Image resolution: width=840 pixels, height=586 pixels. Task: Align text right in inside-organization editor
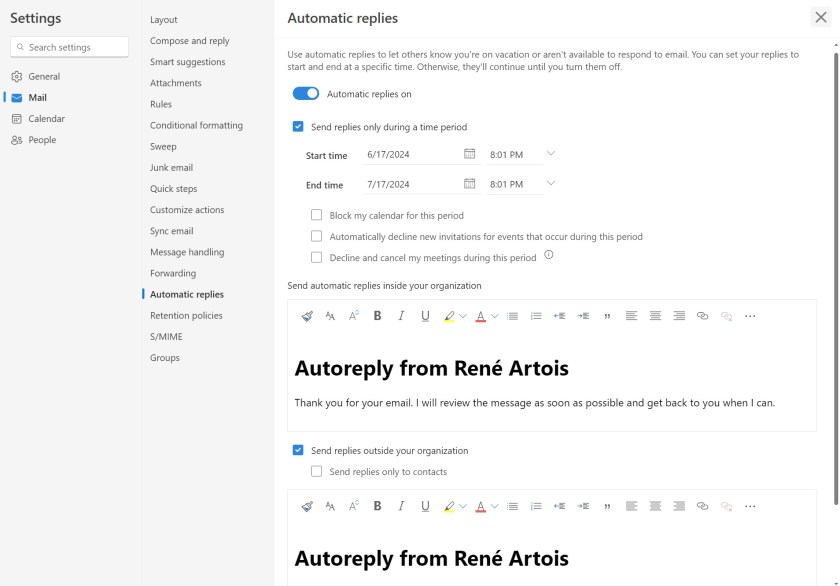(x=679, y=316)
